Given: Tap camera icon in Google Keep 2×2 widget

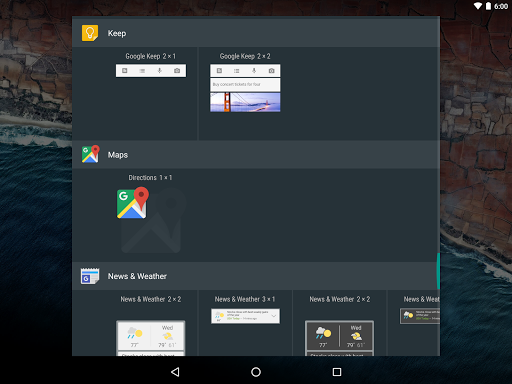Looking at the screenshot, I should pyautogui.click(x=272, y=71).
